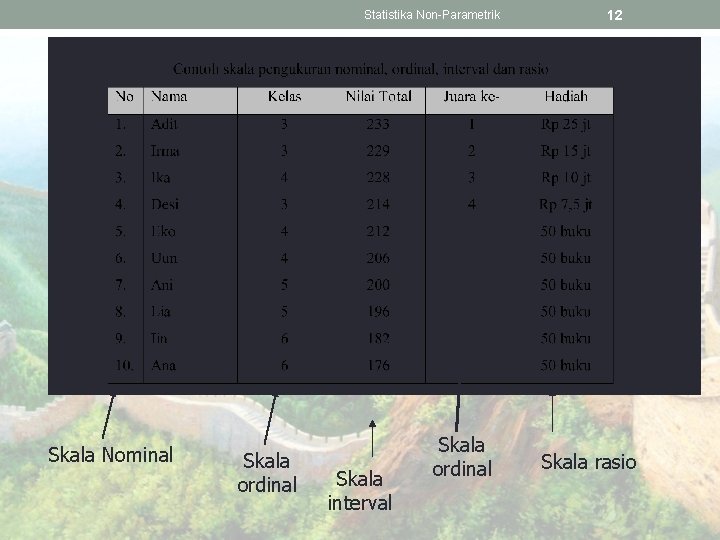The image size is (720, 540).
Task: Click the name 'Tin' in the table
Action: point(159,338)
